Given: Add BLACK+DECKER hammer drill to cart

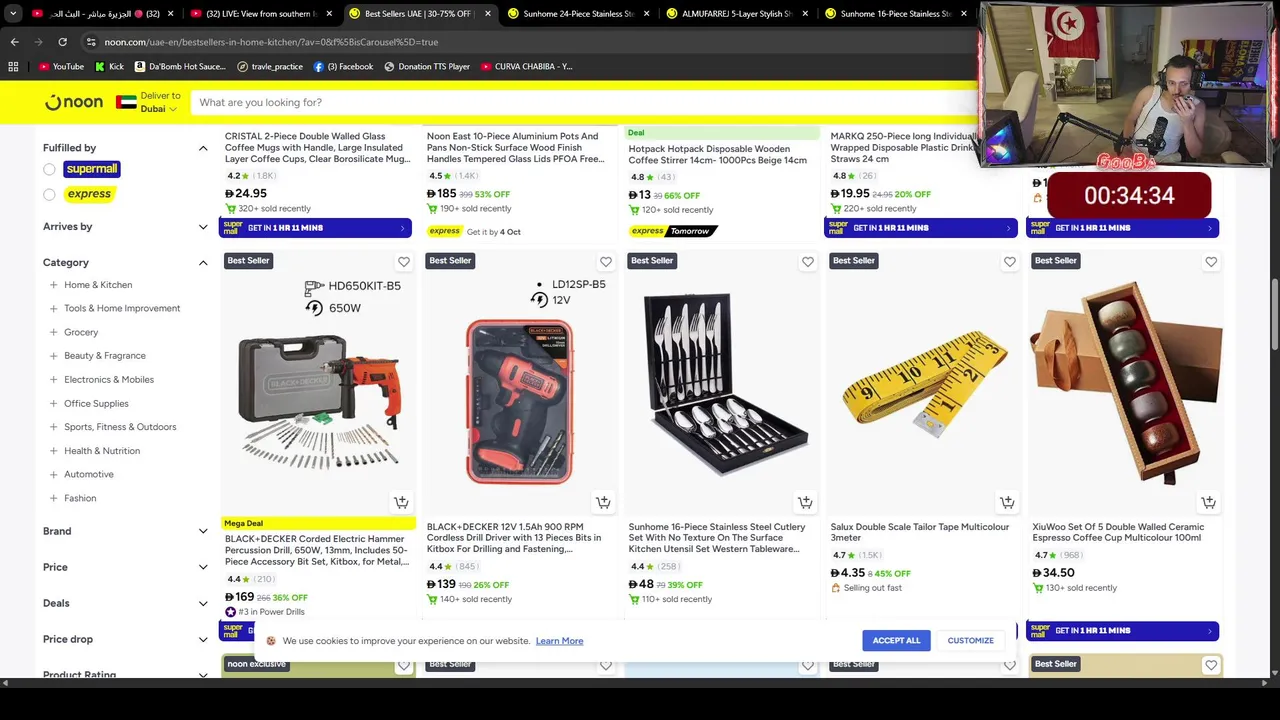Looking at the screenshot, I should click(x=401, y=502).
